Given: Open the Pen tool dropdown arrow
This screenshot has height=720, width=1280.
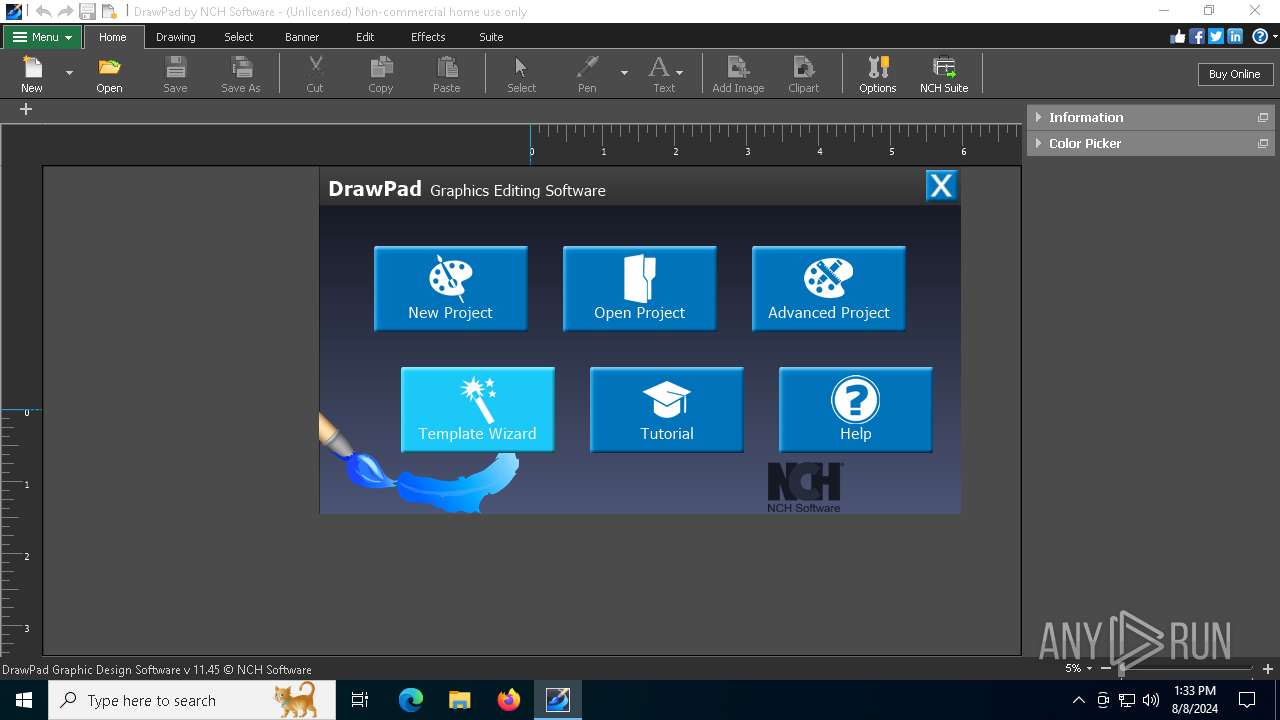Looking at the screenshot, I should coord(624,73).
